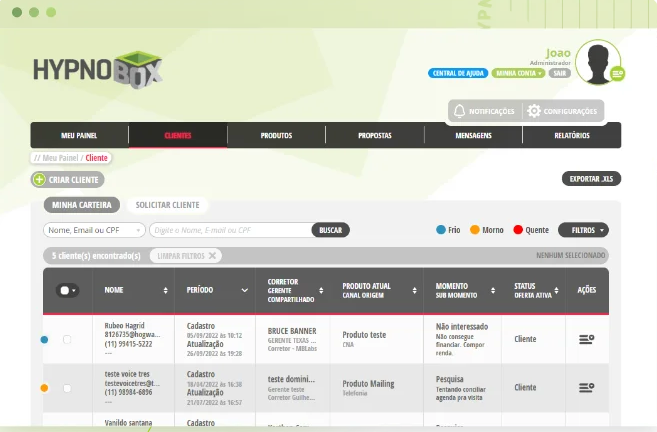Open the Nome, Email ou CPF dropdown
Image resolution: width=657 pixels, height=432 pixels.
pos(94,230)
